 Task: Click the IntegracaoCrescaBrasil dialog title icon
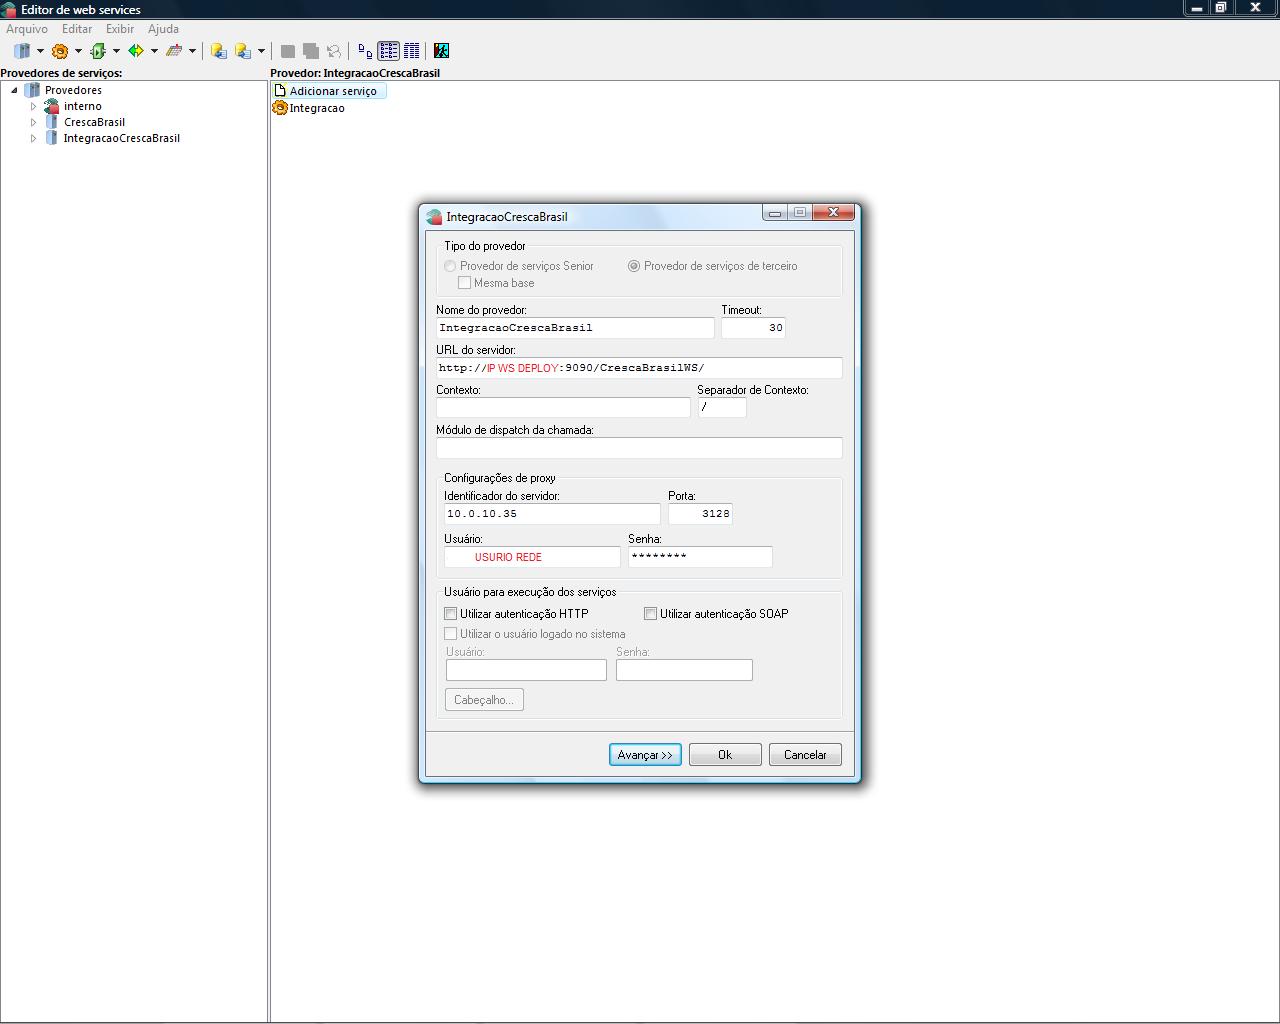coord(434,217)
